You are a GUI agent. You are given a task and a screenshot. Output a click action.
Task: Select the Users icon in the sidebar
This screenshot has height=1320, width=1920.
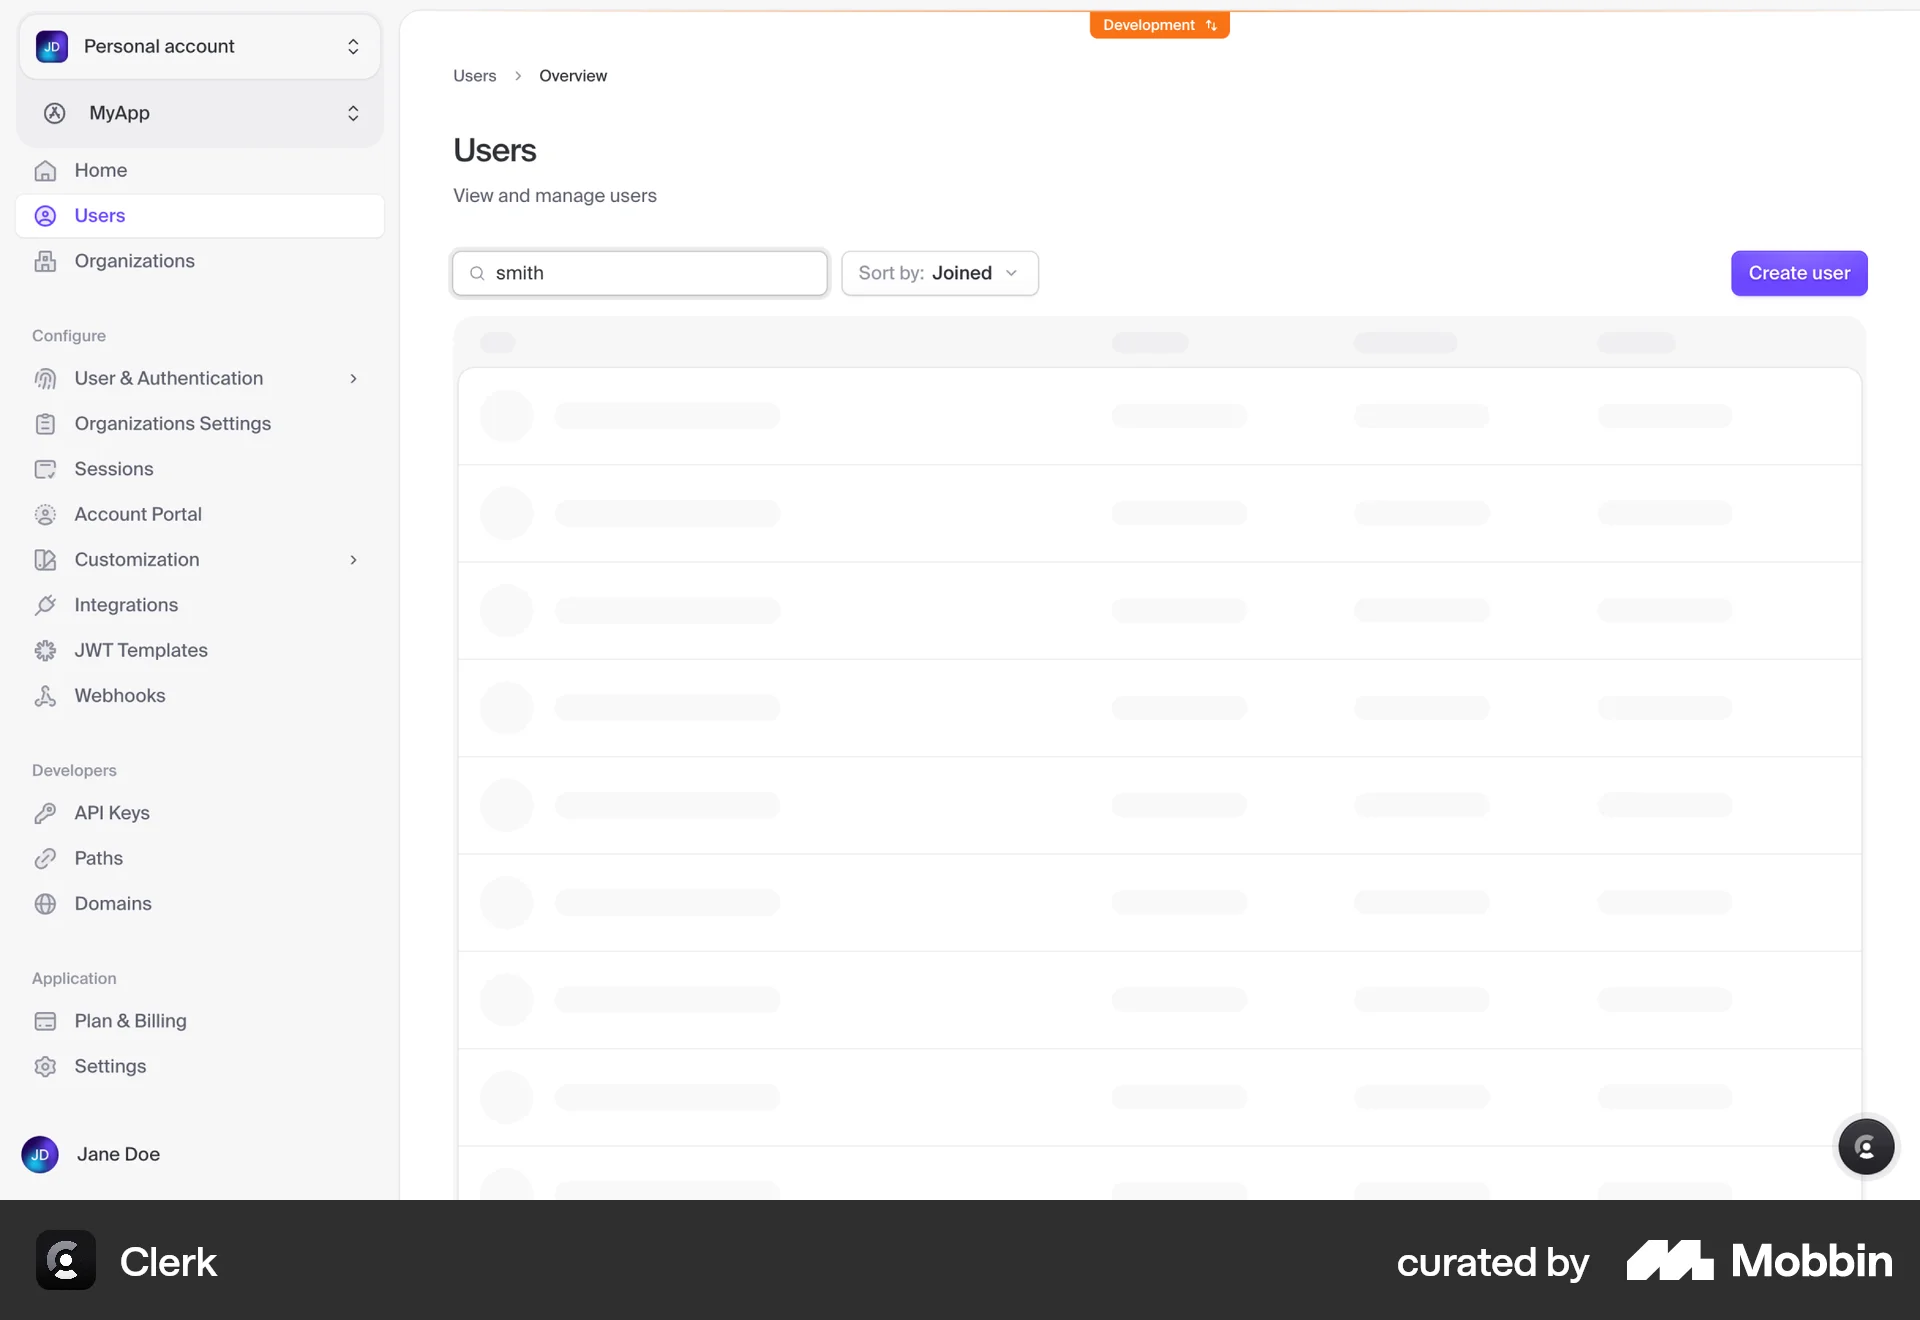click(46, 215)
